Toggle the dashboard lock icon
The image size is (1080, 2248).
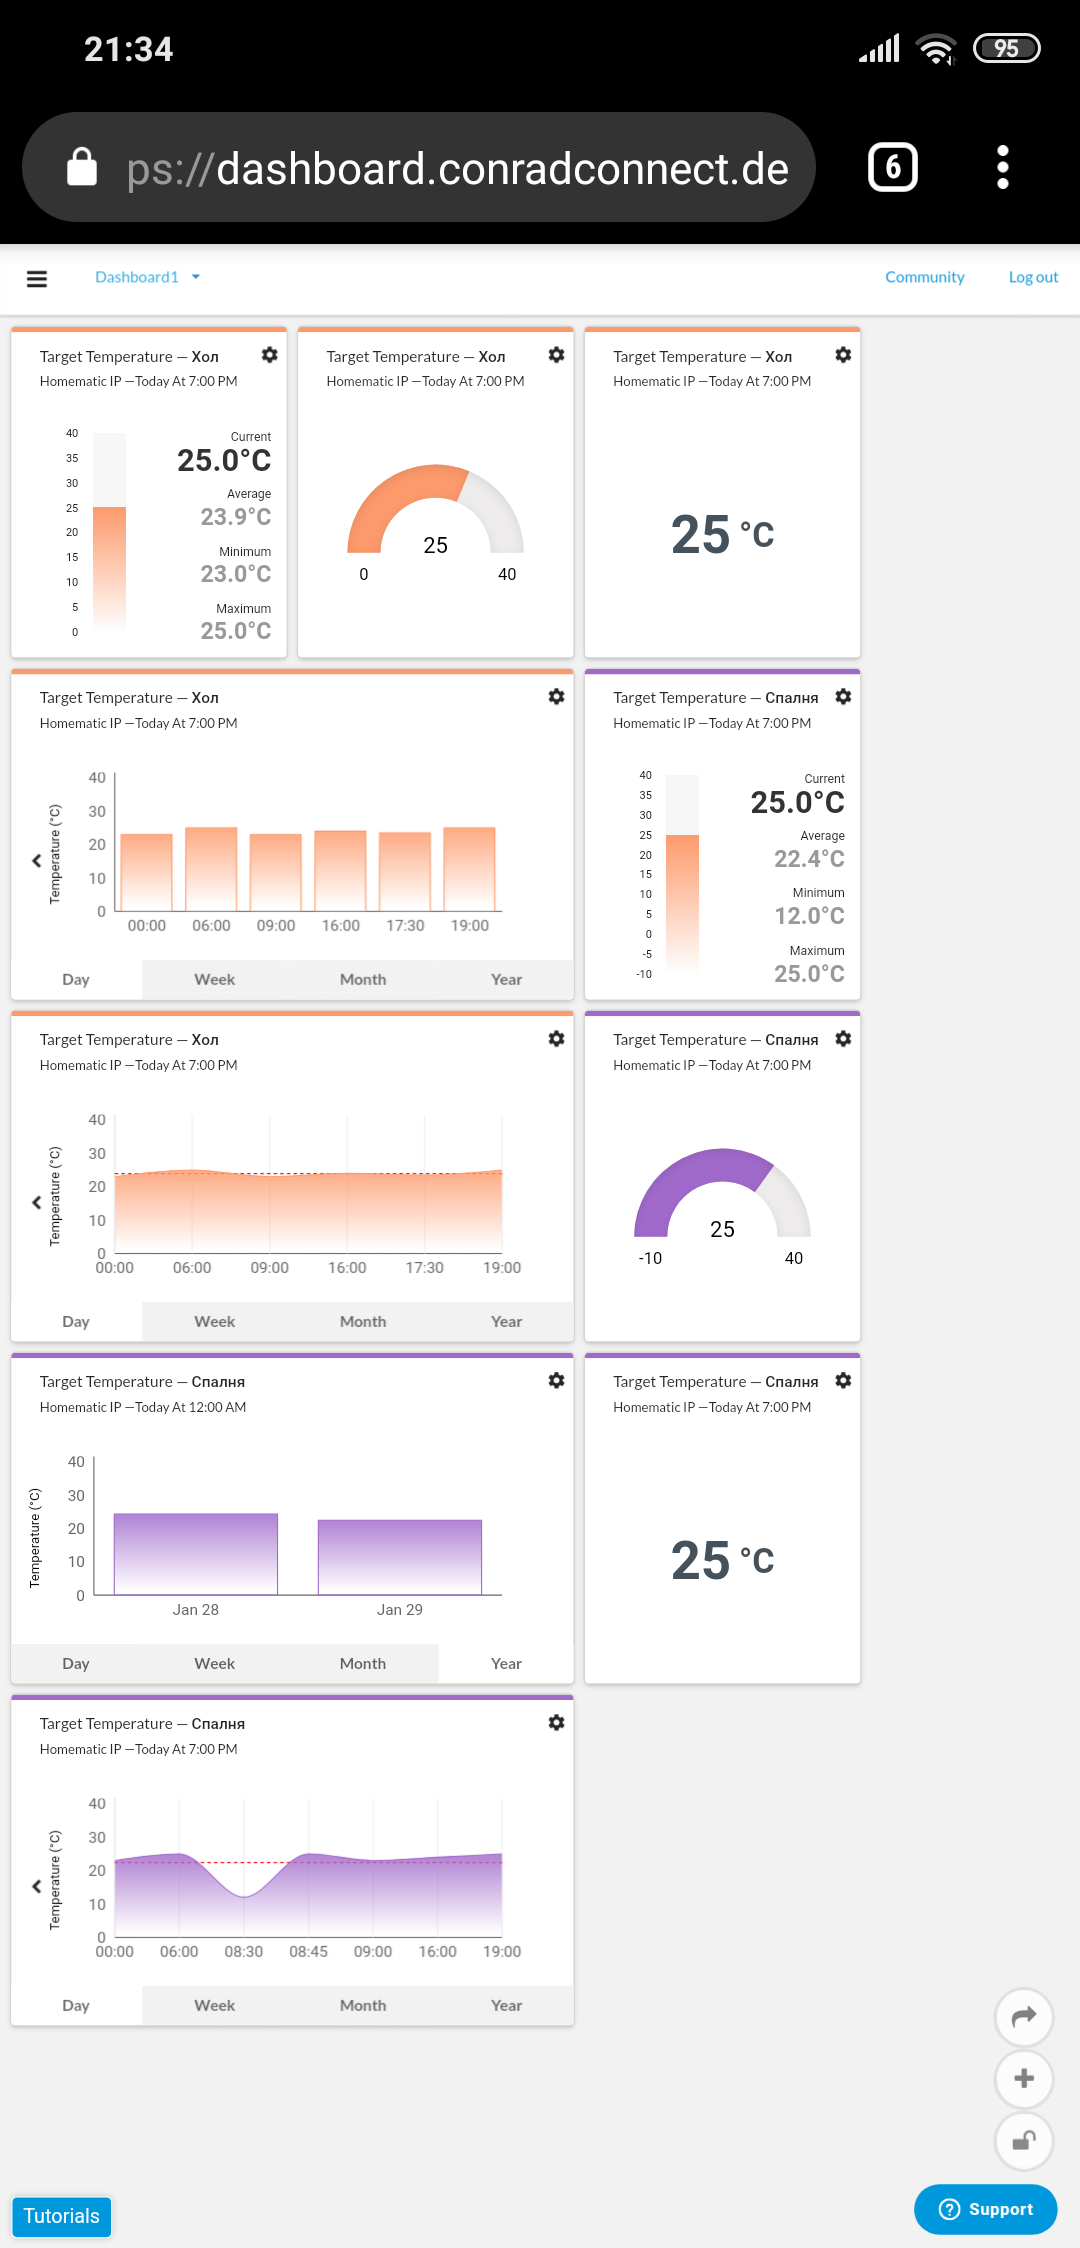[1024, 2141]
